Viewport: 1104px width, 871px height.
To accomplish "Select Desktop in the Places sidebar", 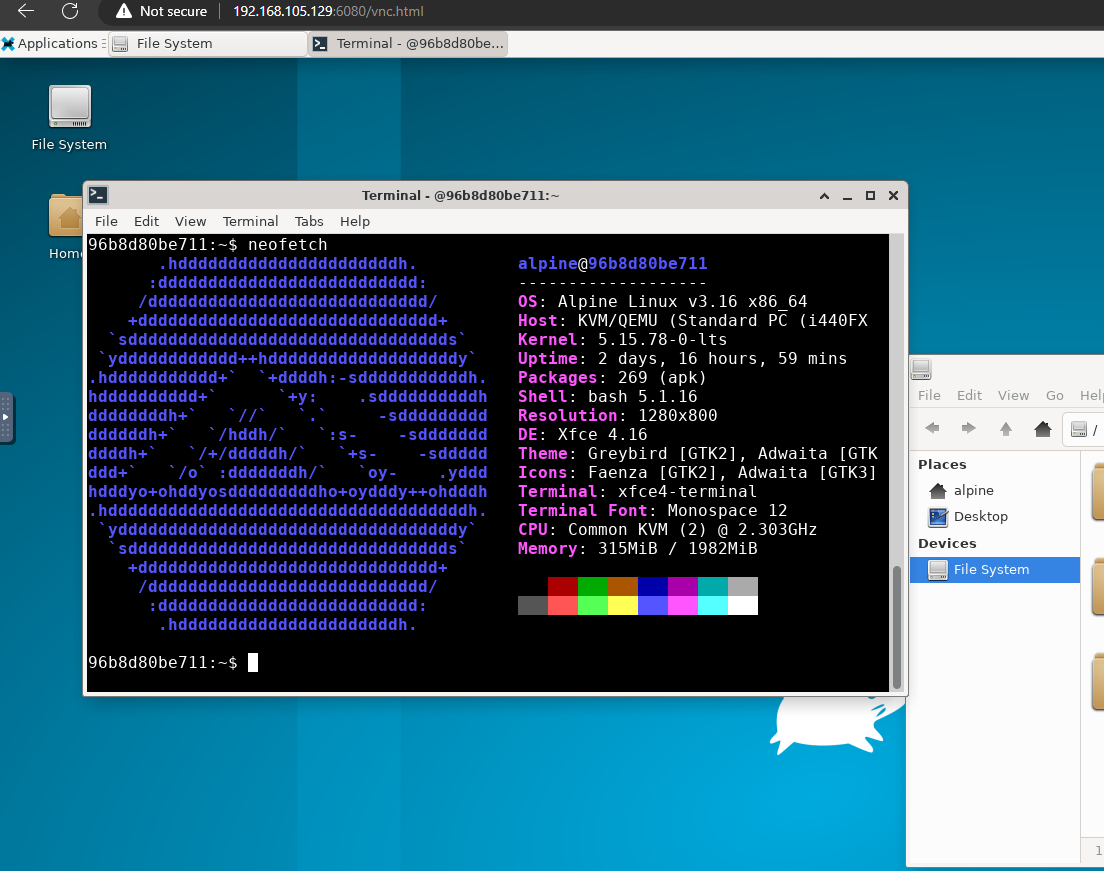I will (x=980, y=516).
